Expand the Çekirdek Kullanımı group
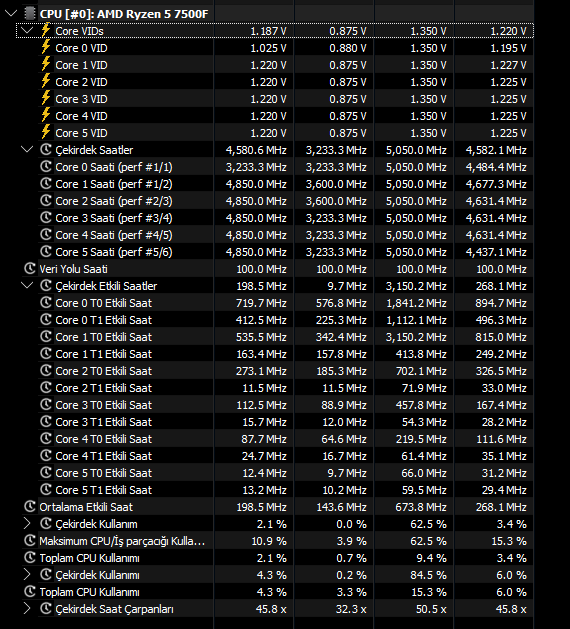570x629 pixels. pyautogui.click(x=27, y=574)
